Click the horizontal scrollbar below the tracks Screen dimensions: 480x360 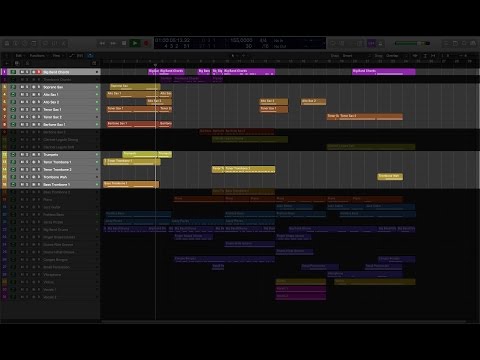[x=283, y=322]
